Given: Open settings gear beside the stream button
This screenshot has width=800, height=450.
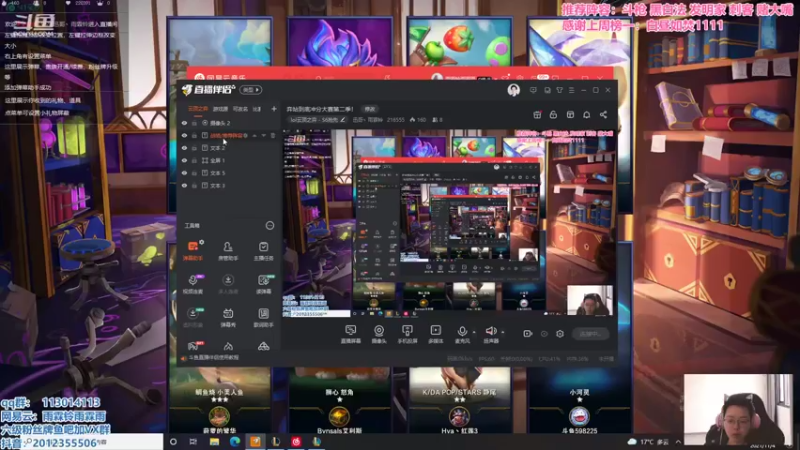Looking at the screenshot, I should pos(560,334).
